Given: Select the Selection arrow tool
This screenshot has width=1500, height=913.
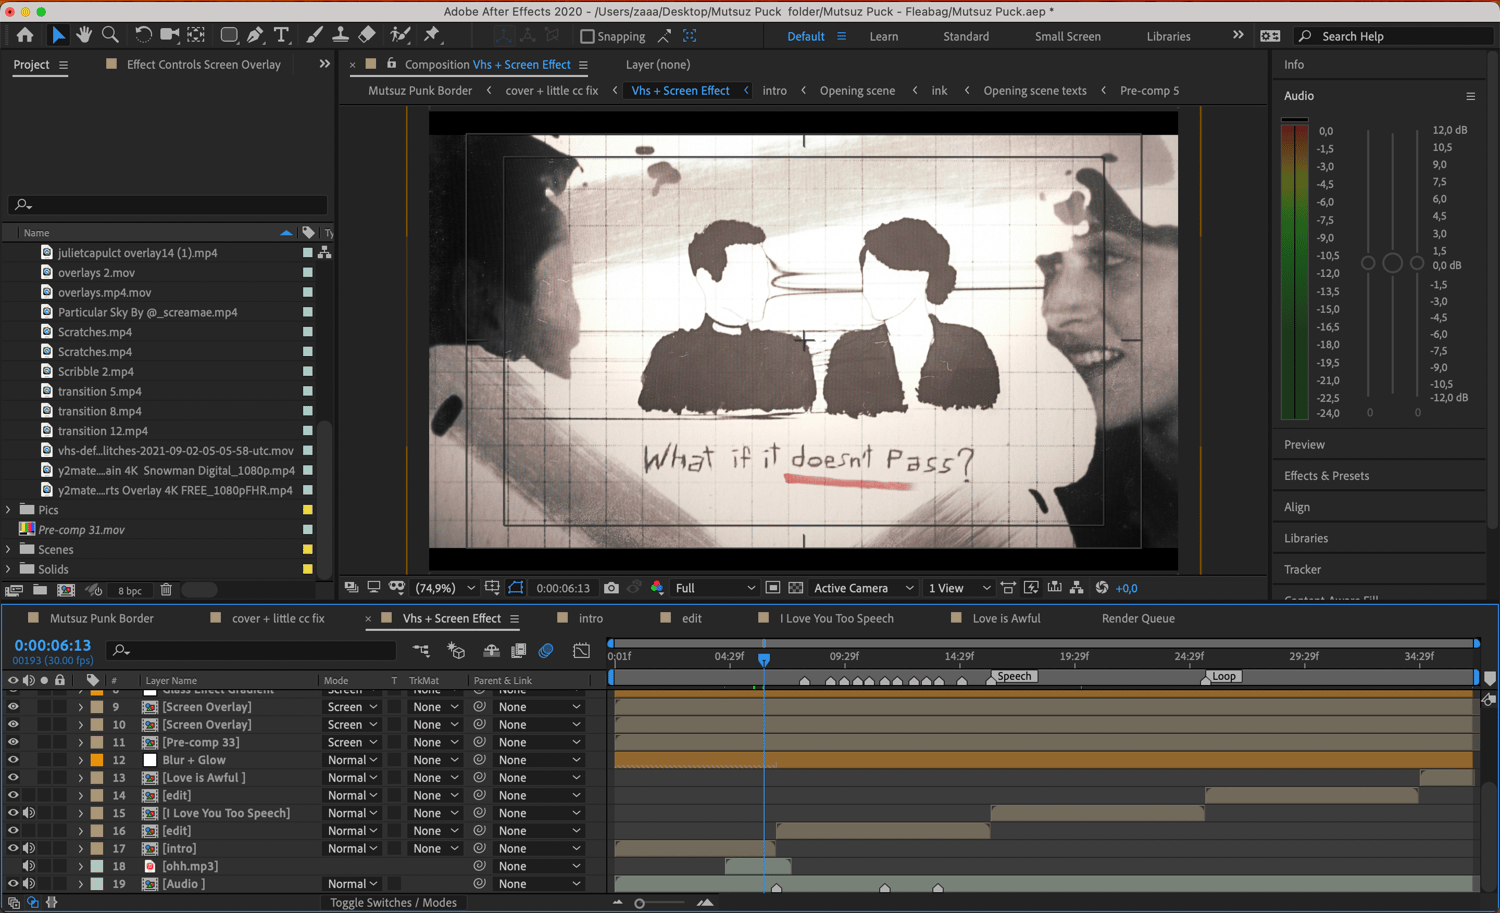Looking at the screenshot, I should click(x=58, y=35).
